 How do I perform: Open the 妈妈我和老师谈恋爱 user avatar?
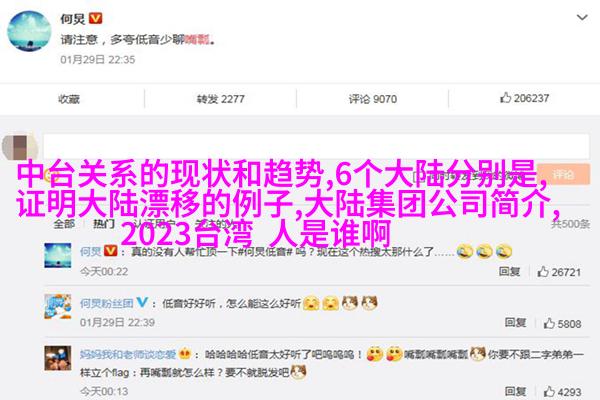click(58, 358)
